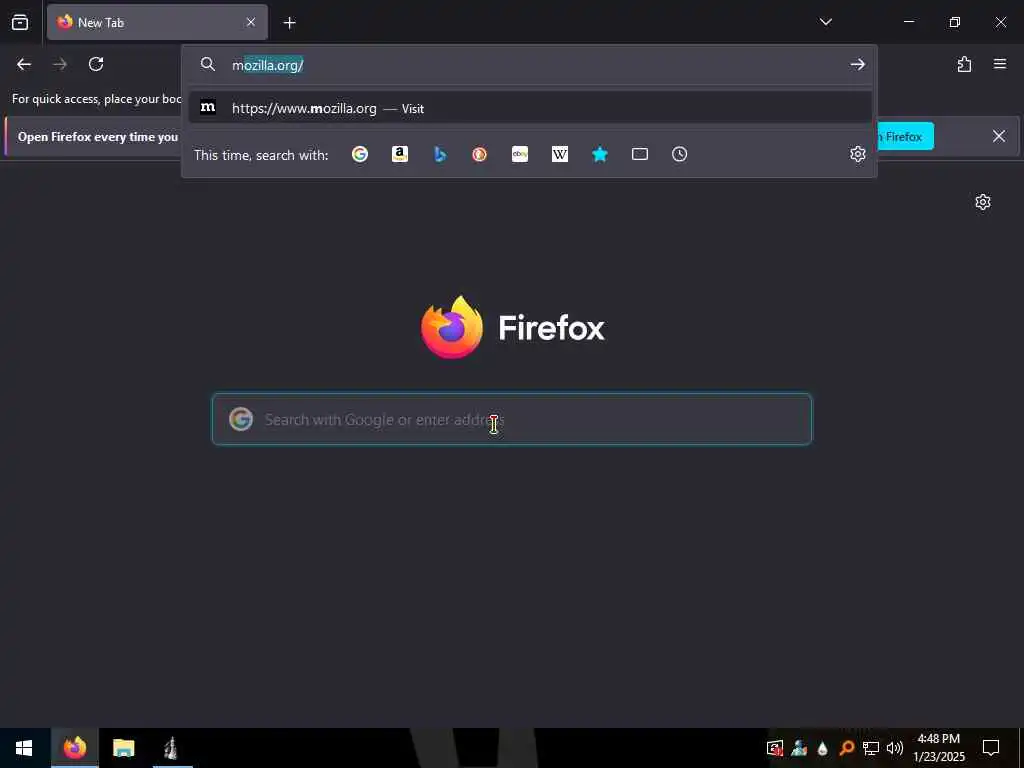This screenshot has width=1024, height=768.
Task: Search in open Tabs icon
Action: click(640, 154)
